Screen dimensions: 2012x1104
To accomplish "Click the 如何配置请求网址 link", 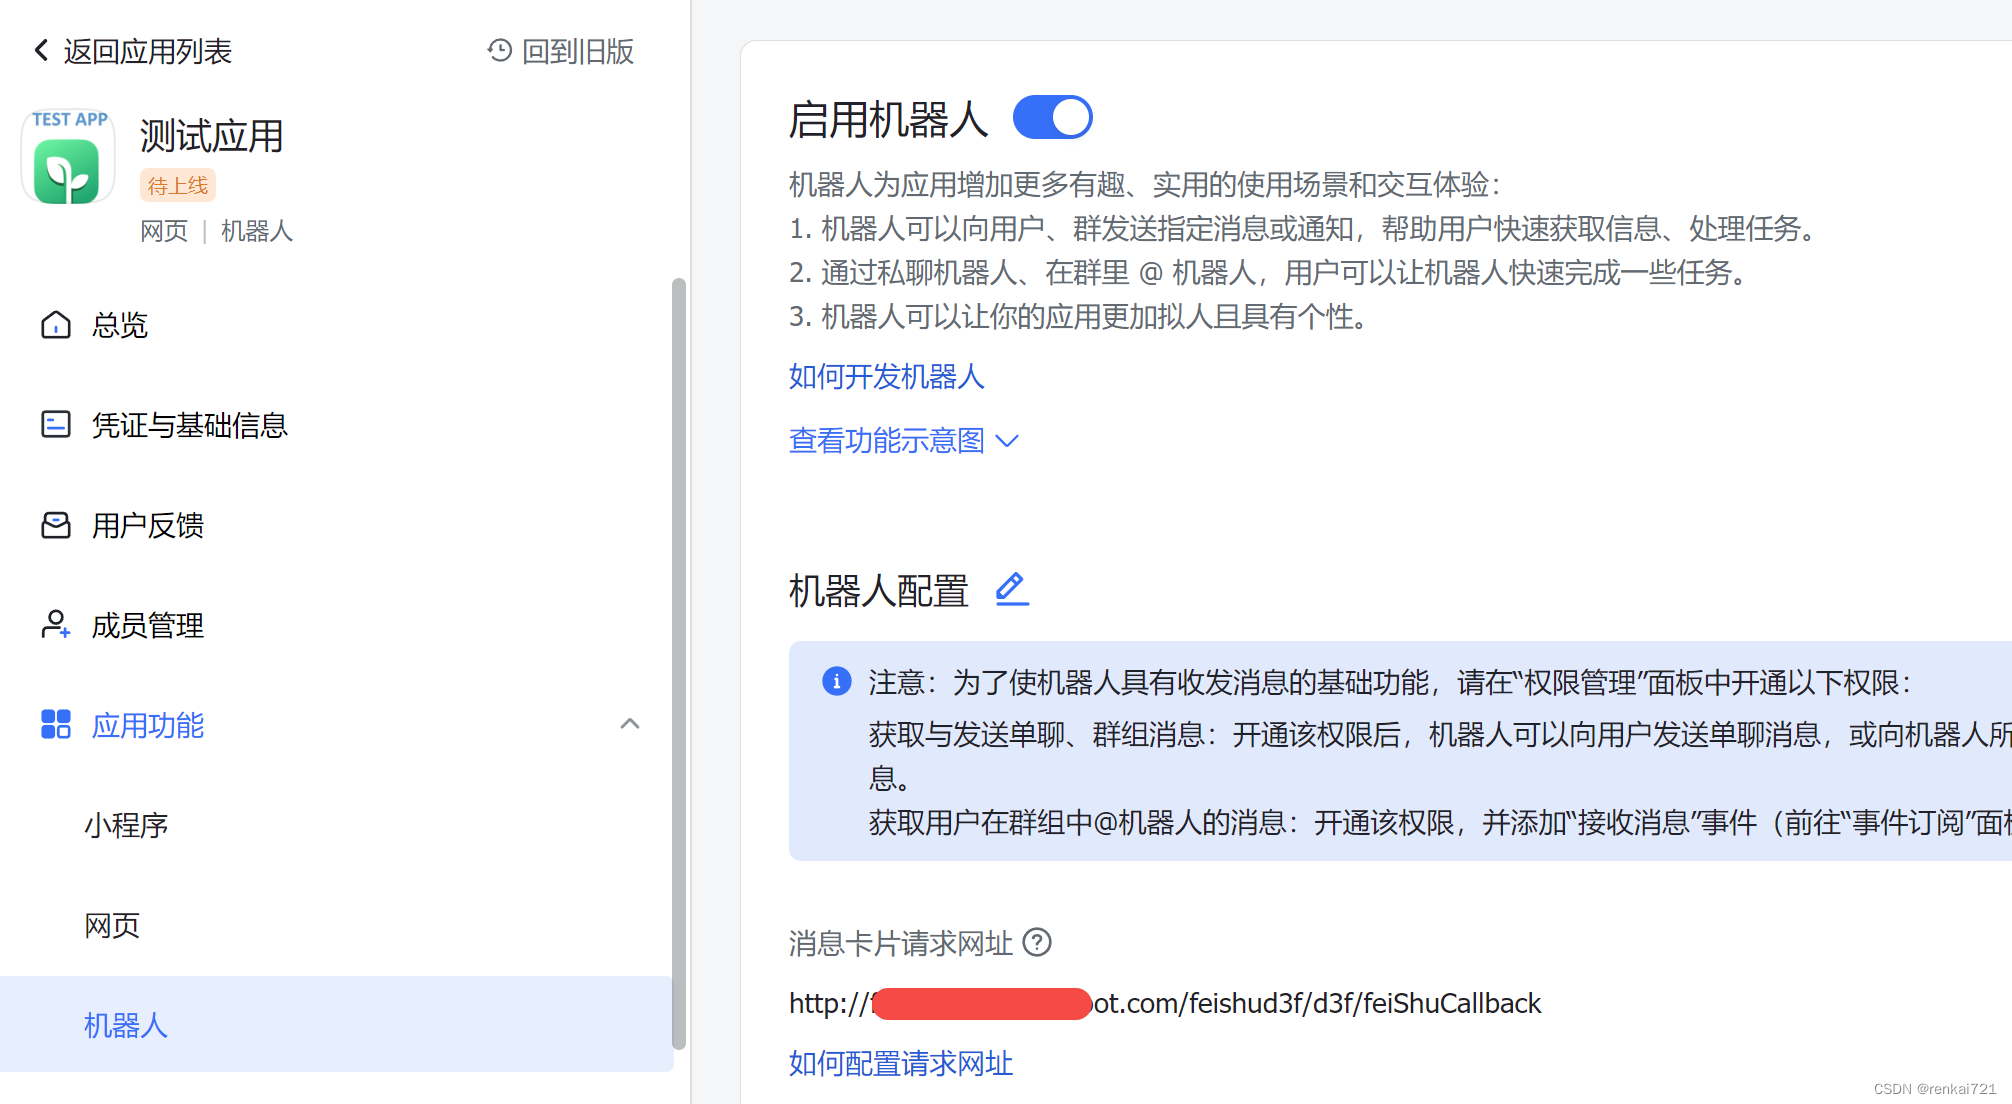I will click(899, 1064).
